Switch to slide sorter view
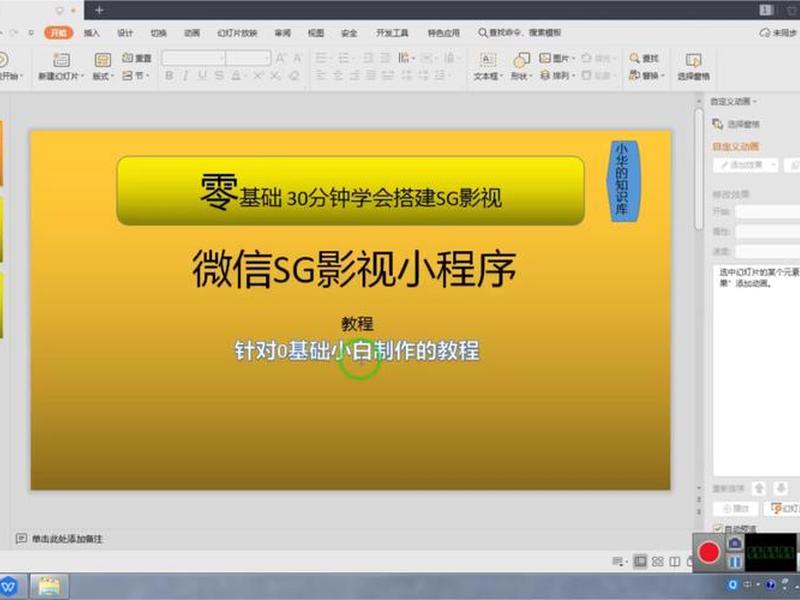800x600 pixels. point(658,562)
